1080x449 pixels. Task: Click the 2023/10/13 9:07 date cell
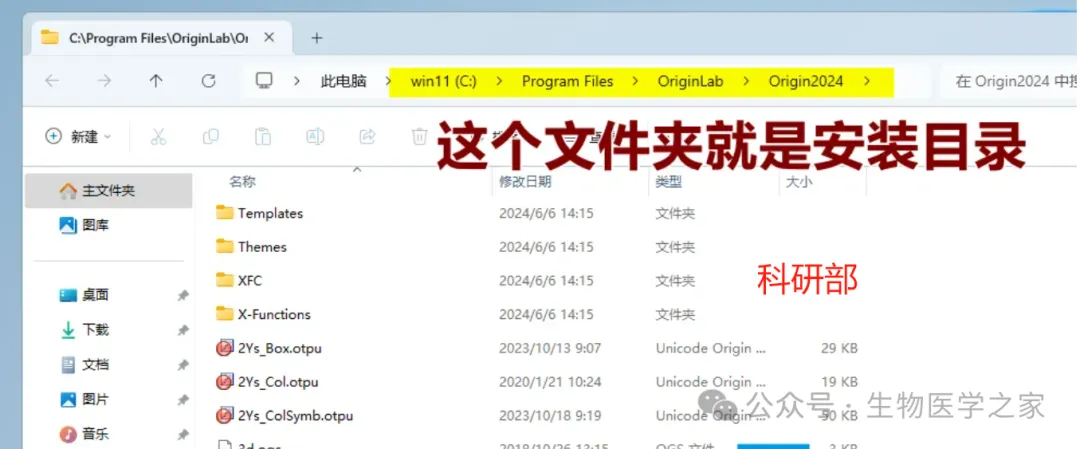pos(548,348)
